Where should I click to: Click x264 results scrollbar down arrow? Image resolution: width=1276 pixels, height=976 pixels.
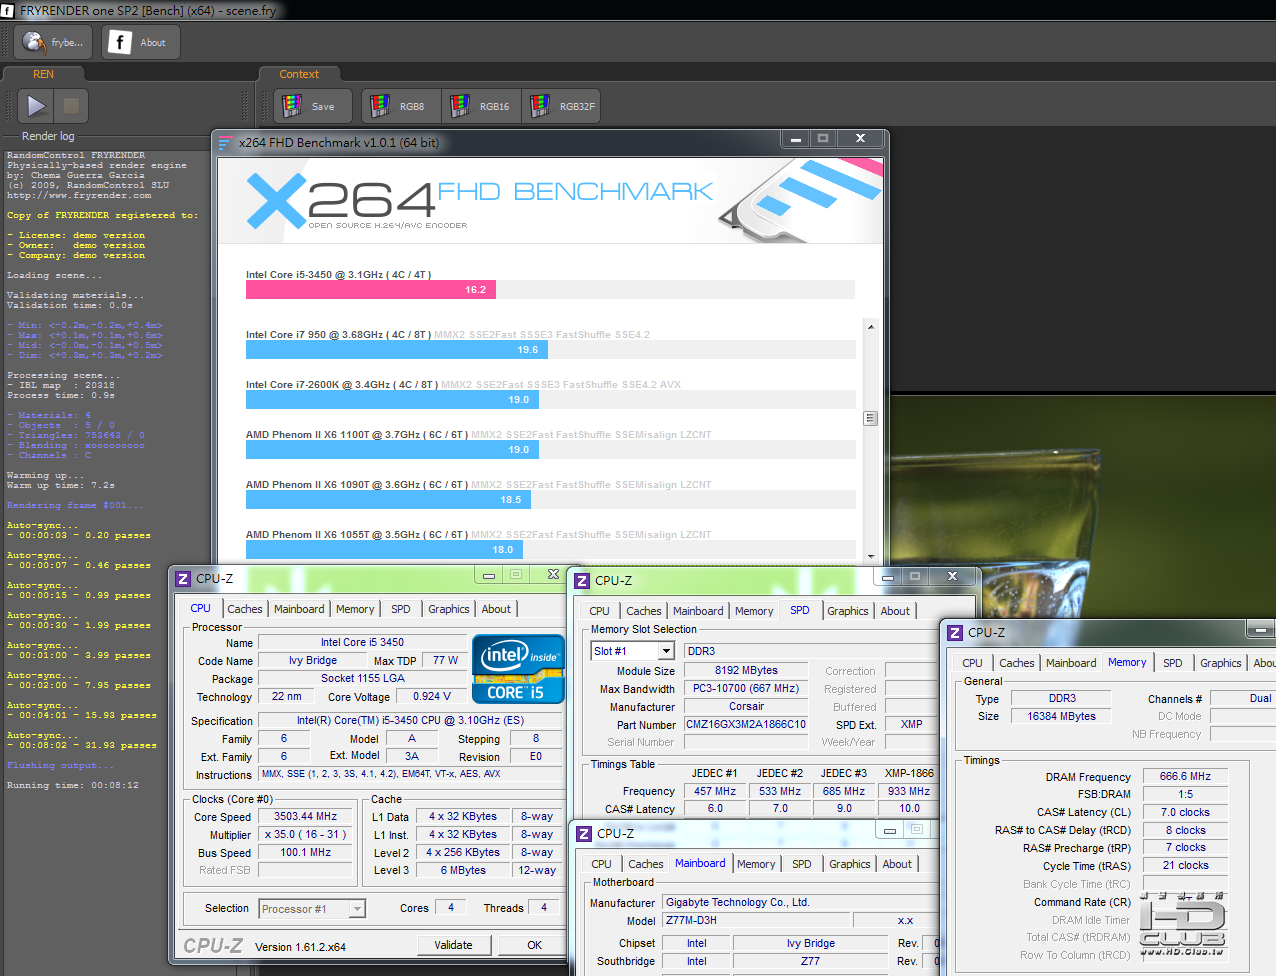tap(871, 556)
